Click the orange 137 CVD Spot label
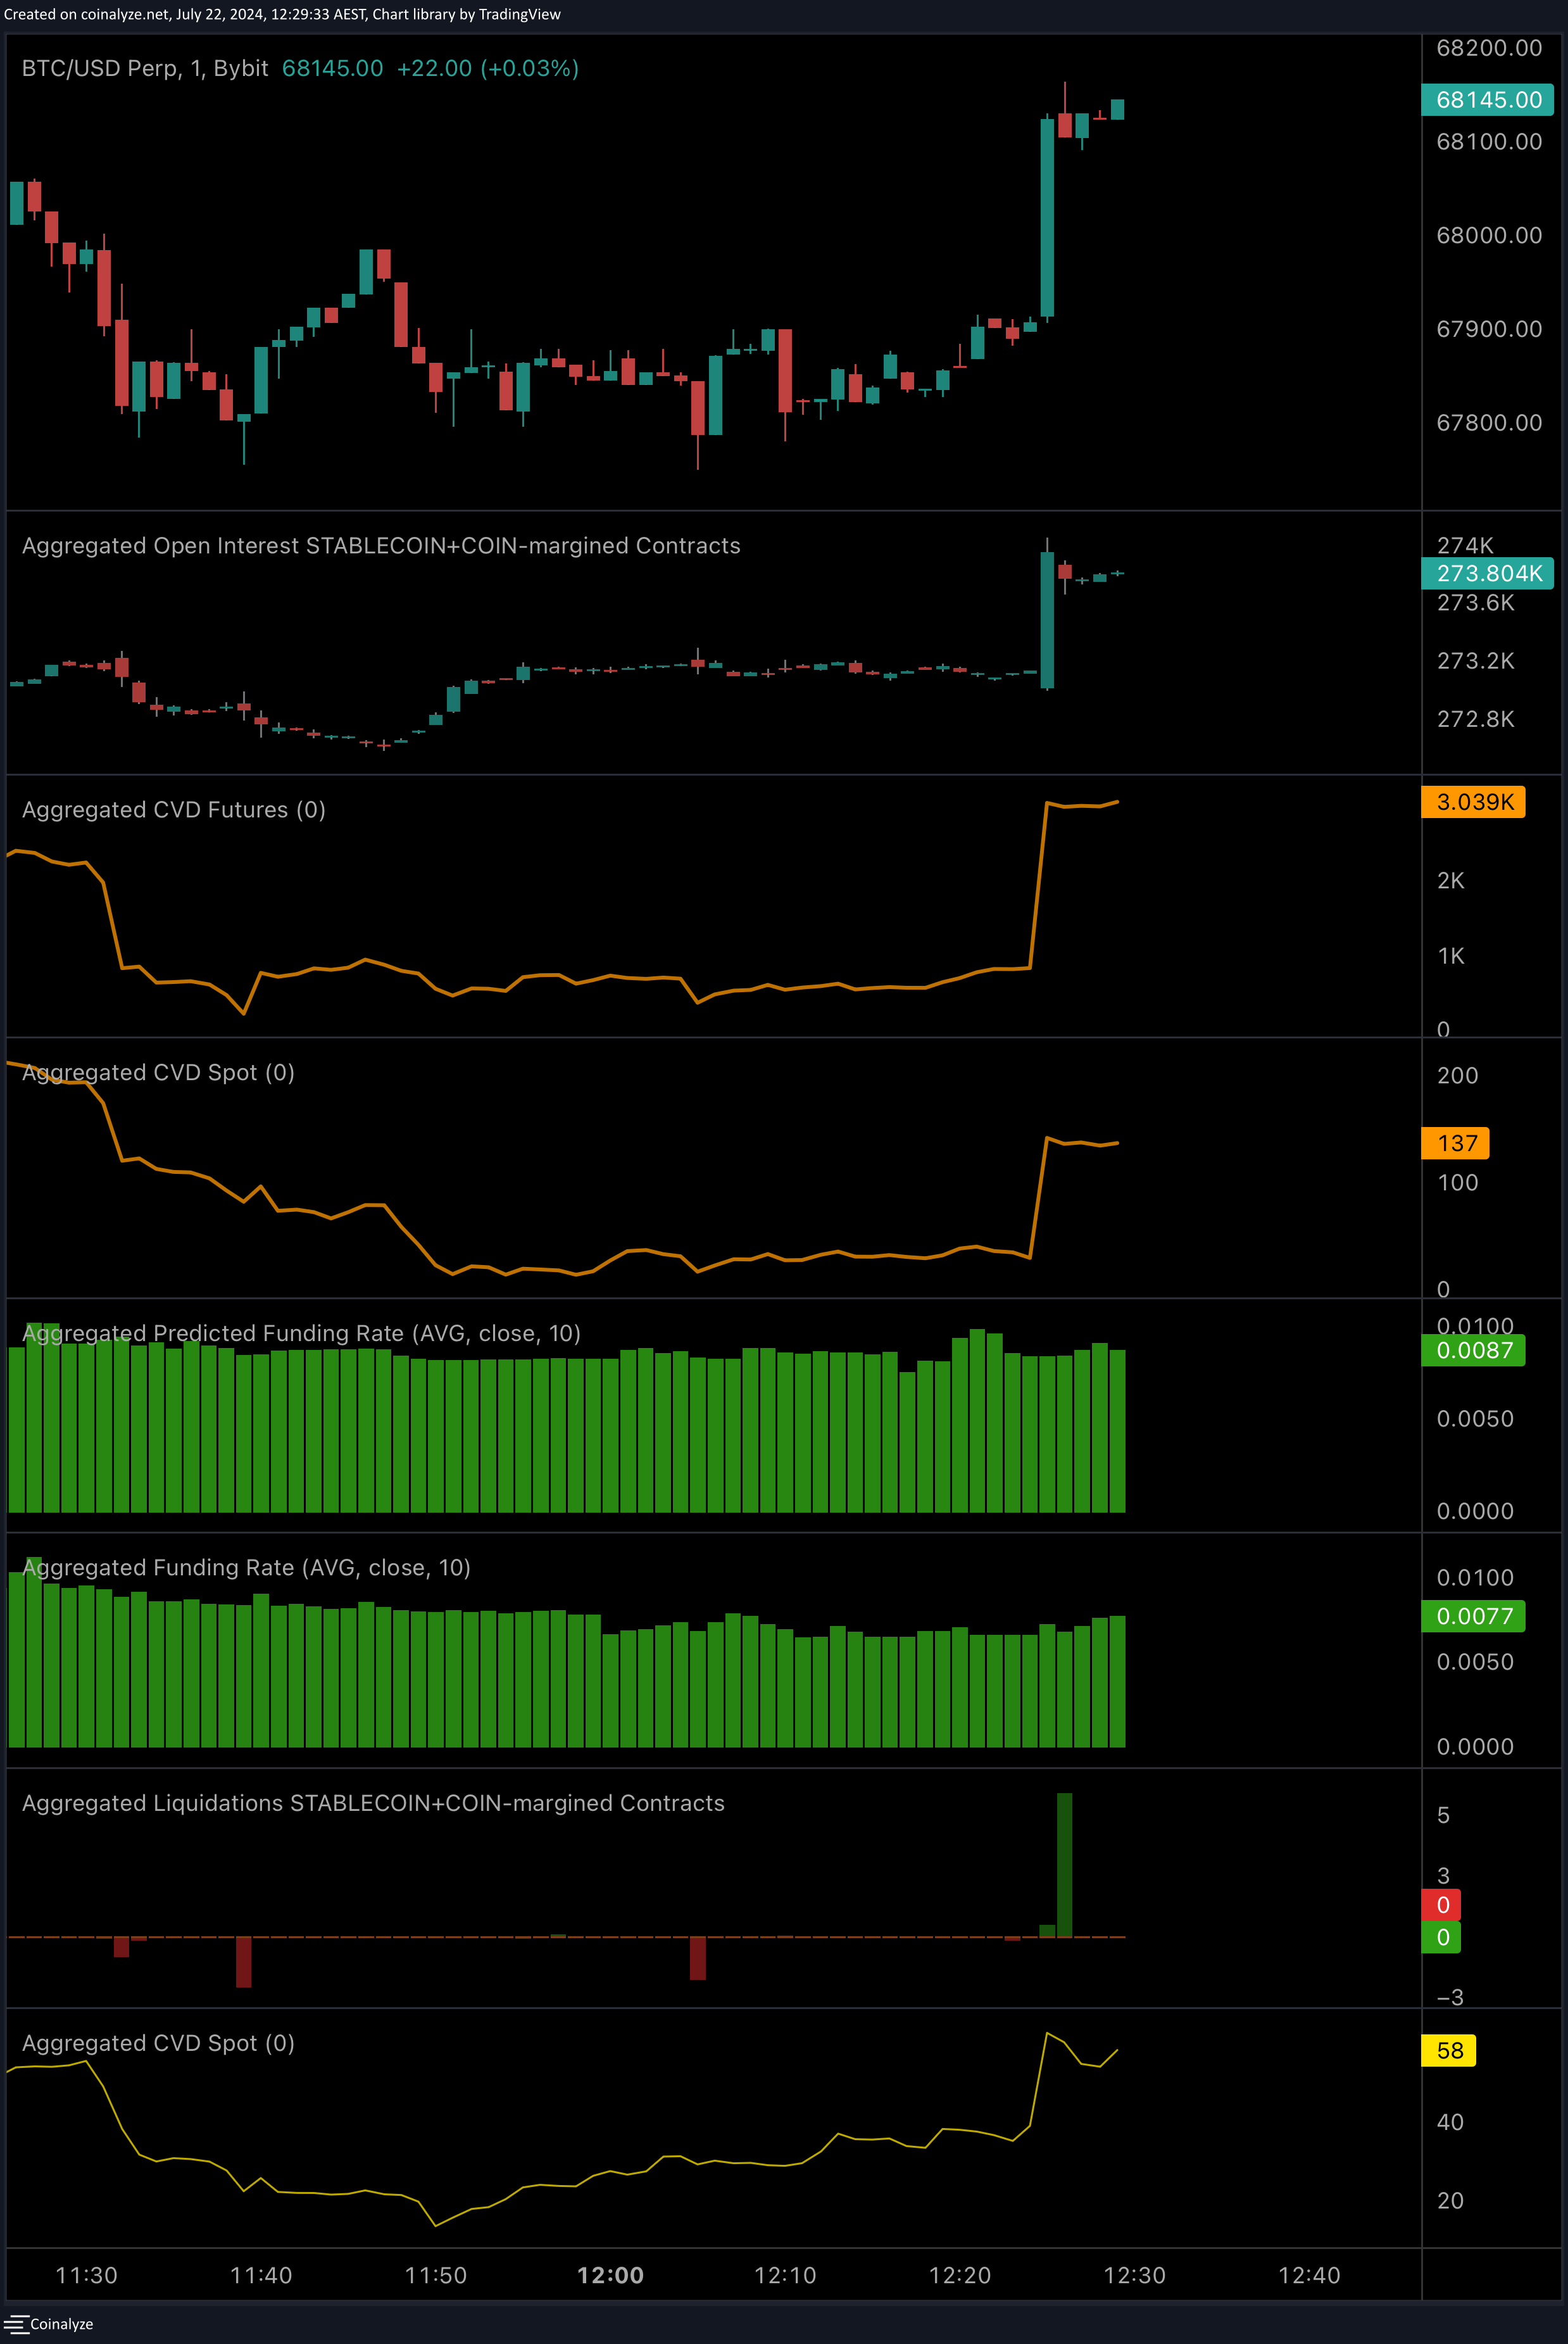1568x2344 pixels. 1455,1143
